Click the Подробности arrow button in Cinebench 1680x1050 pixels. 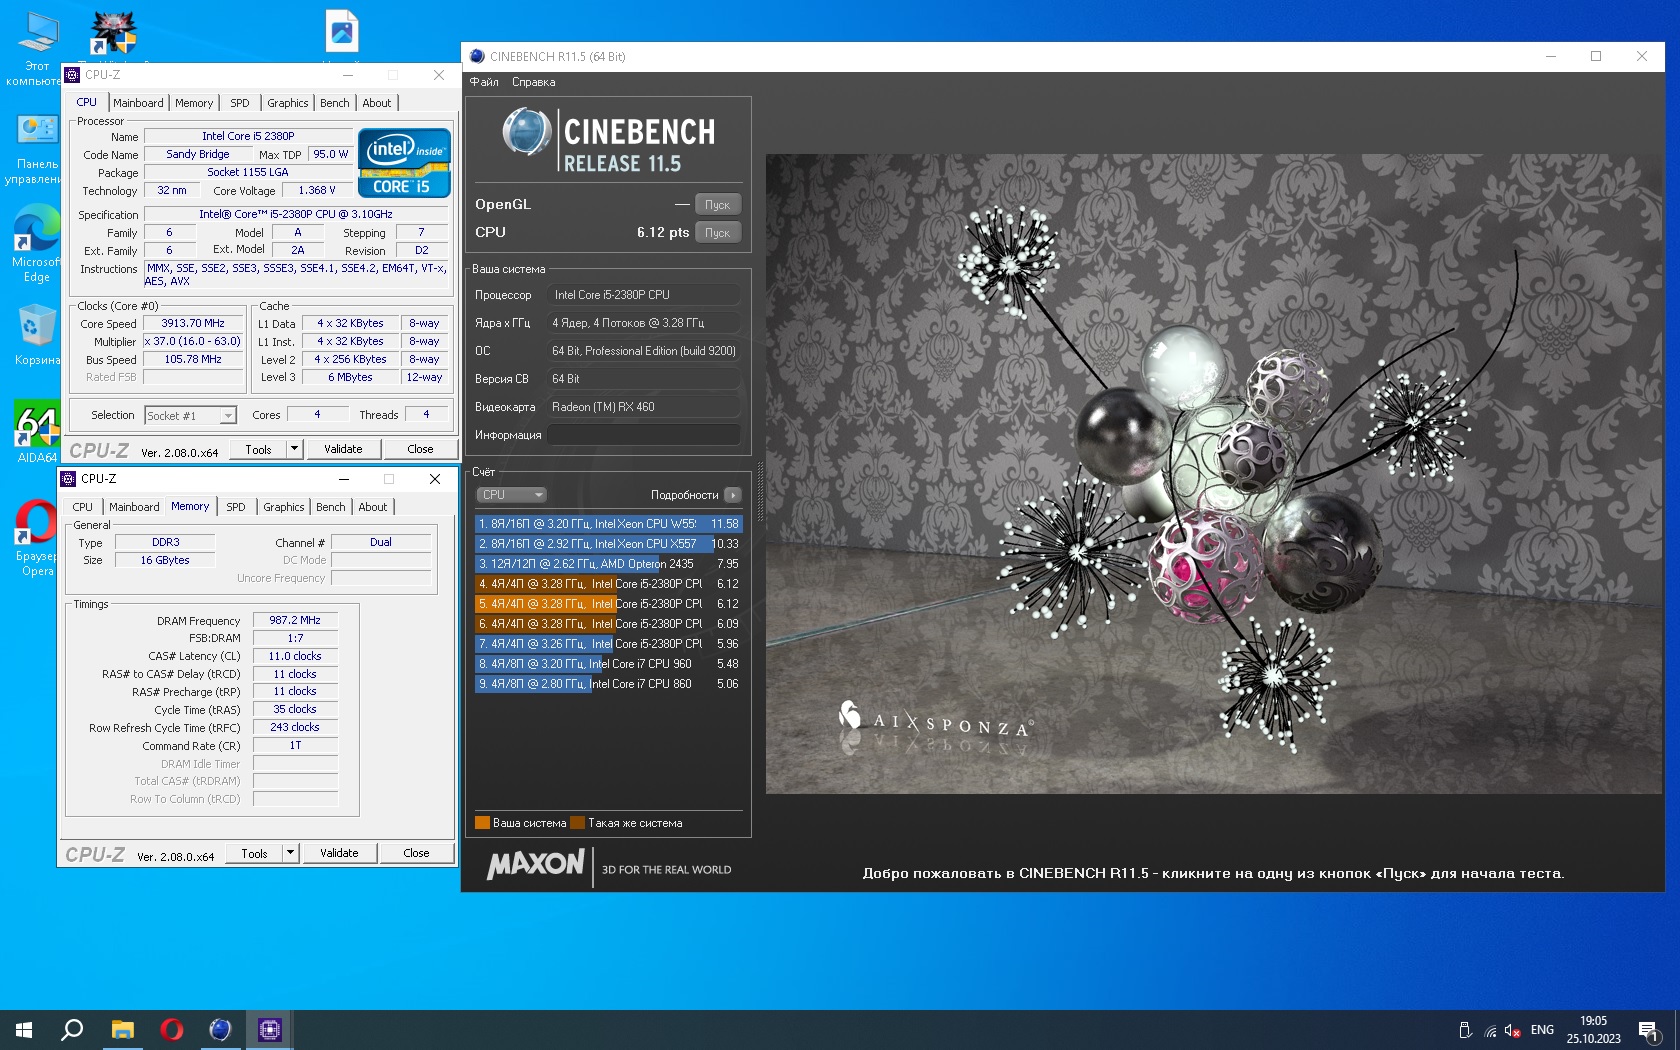[733, 495]
